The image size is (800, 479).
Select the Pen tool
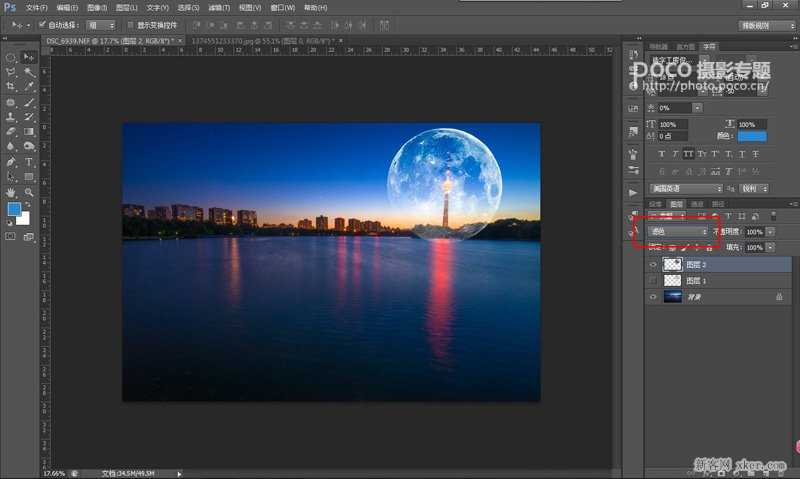(x=11, y=162)
